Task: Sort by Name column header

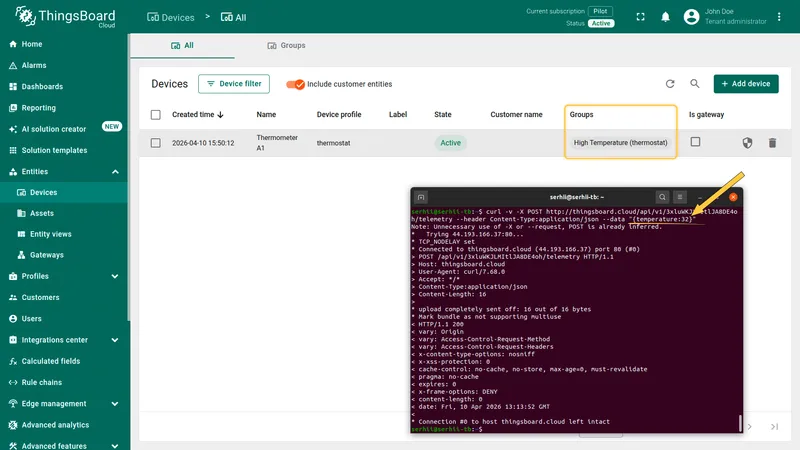Action: (266, 115)
